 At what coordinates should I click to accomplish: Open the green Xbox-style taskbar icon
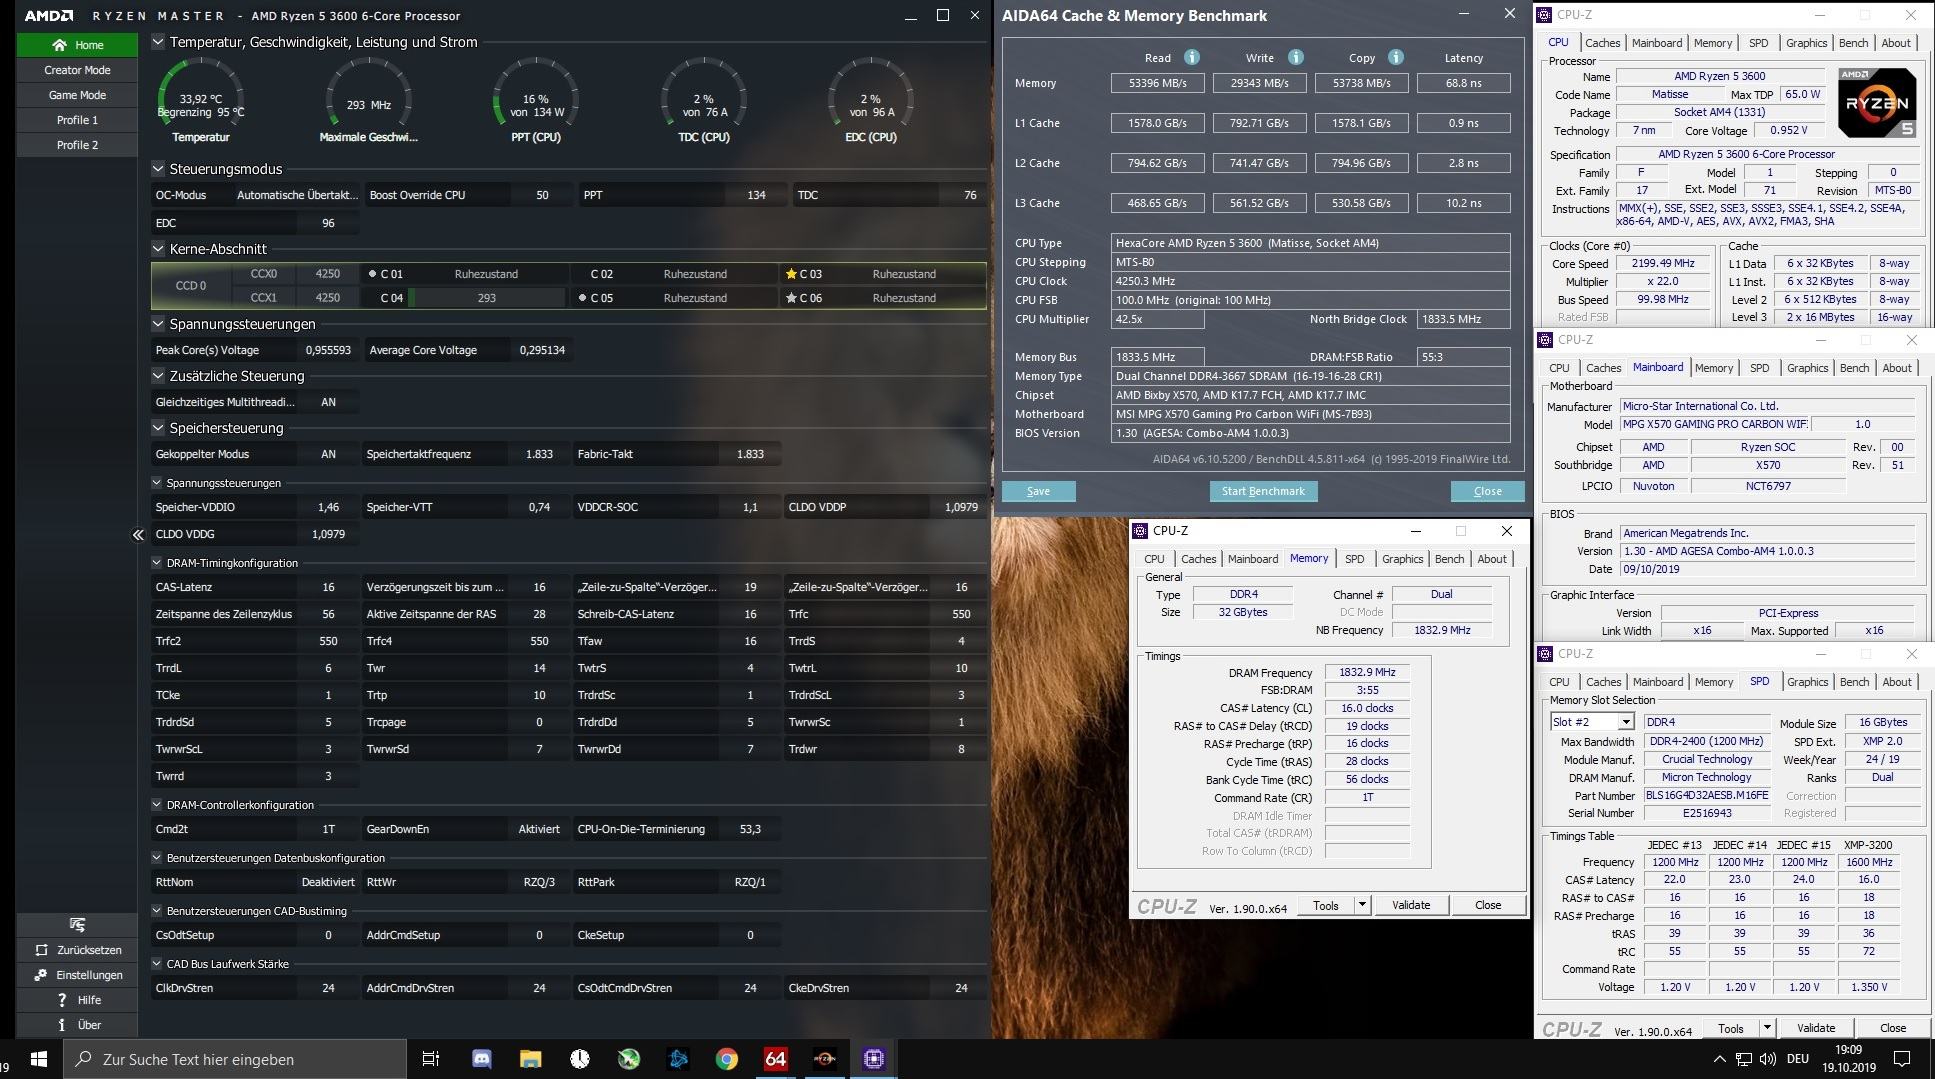[629, 1059]
